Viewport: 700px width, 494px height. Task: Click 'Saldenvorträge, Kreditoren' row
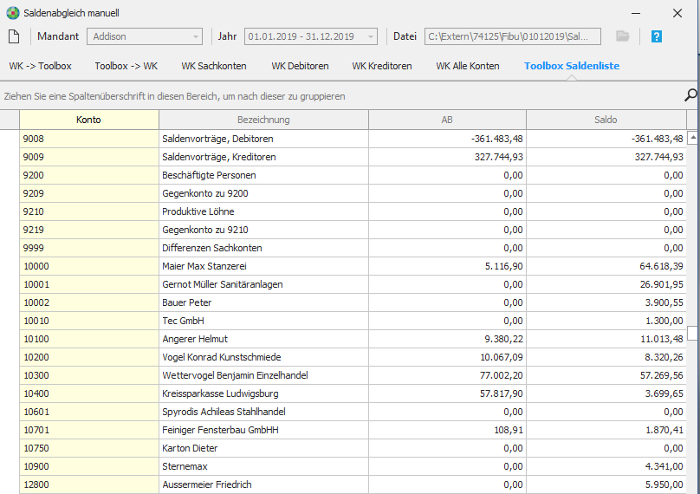click(x=353, y=157)
